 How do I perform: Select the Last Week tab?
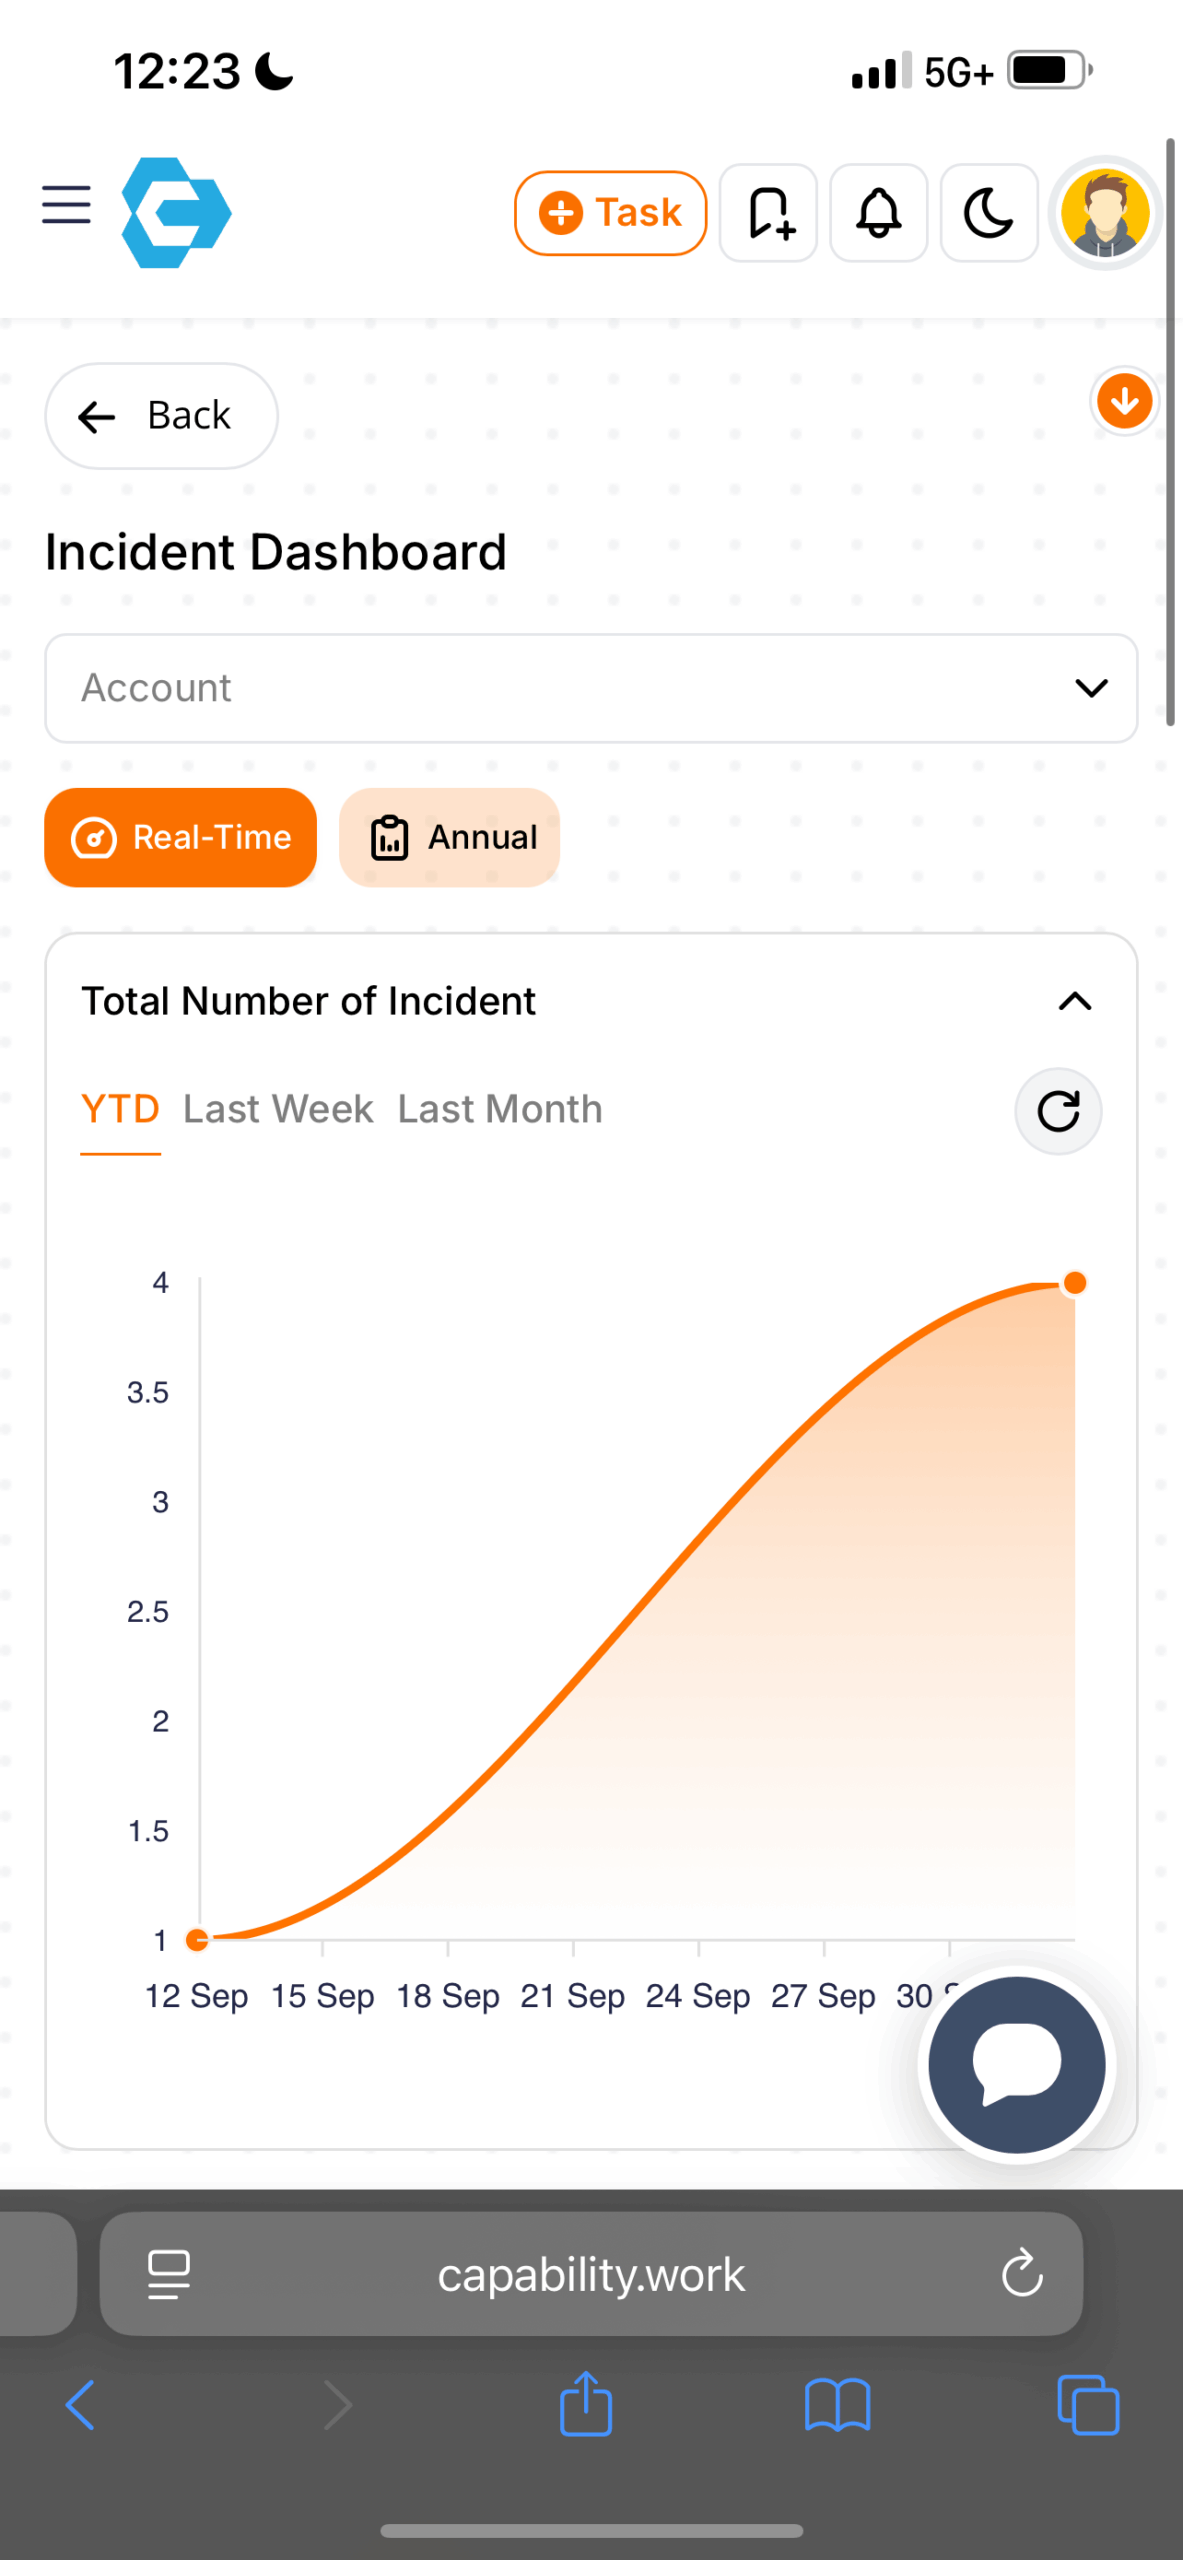278,1109
